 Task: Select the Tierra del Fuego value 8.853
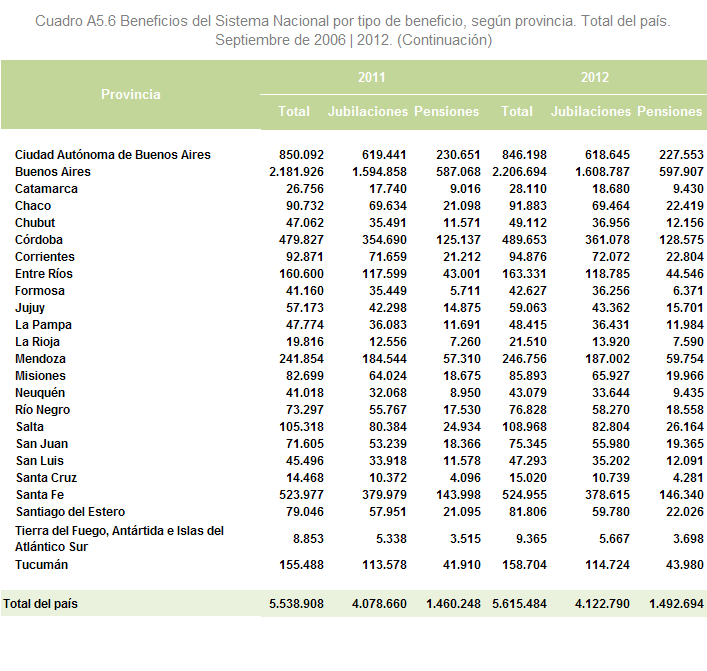(x=308, y=539)
